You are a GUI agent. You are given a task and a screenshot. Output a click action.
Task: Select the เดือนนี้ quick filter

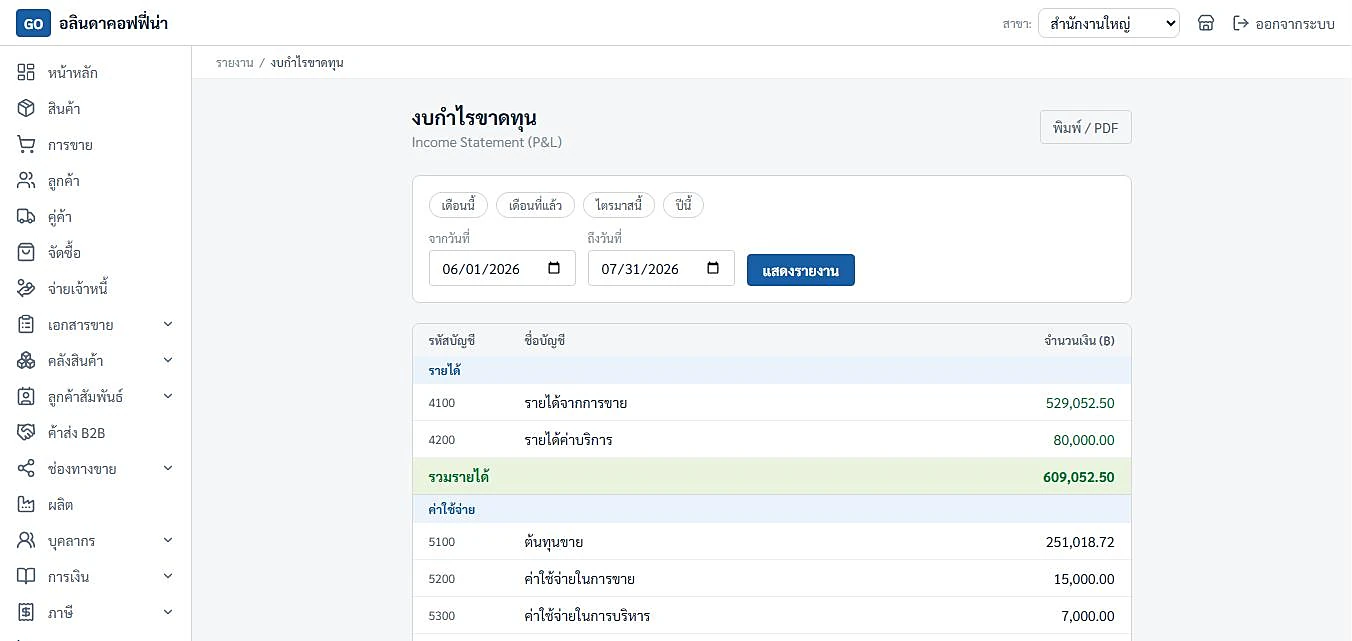(x=458, y=206)
